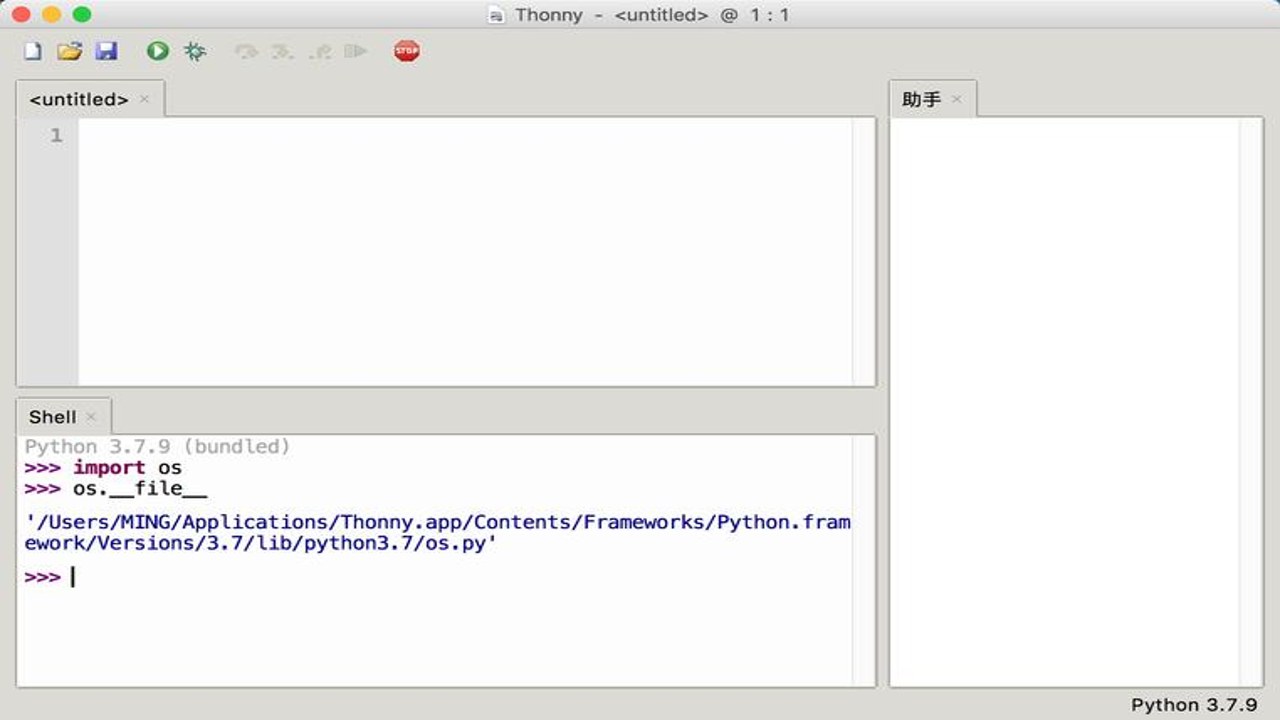1280x720 pixels.
Task: Click the Step out debug icon
Action: 320,51
